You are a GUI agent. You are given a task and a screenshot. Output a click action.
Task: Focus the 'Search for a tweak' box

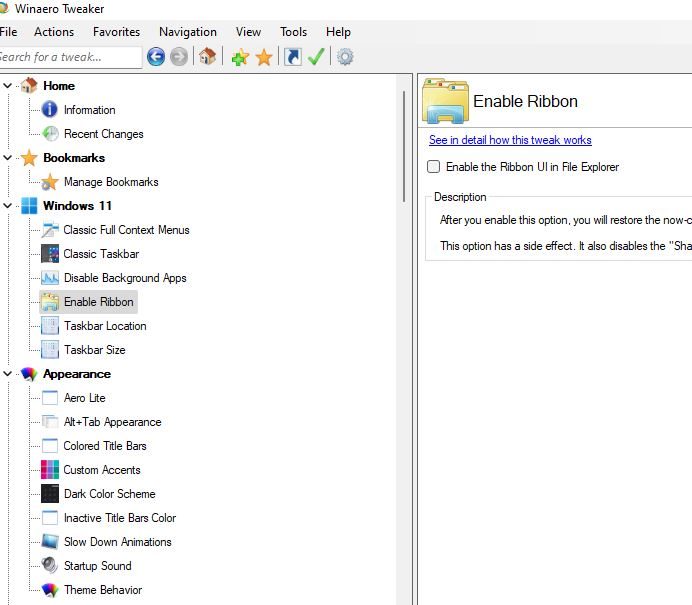point(71,57)
